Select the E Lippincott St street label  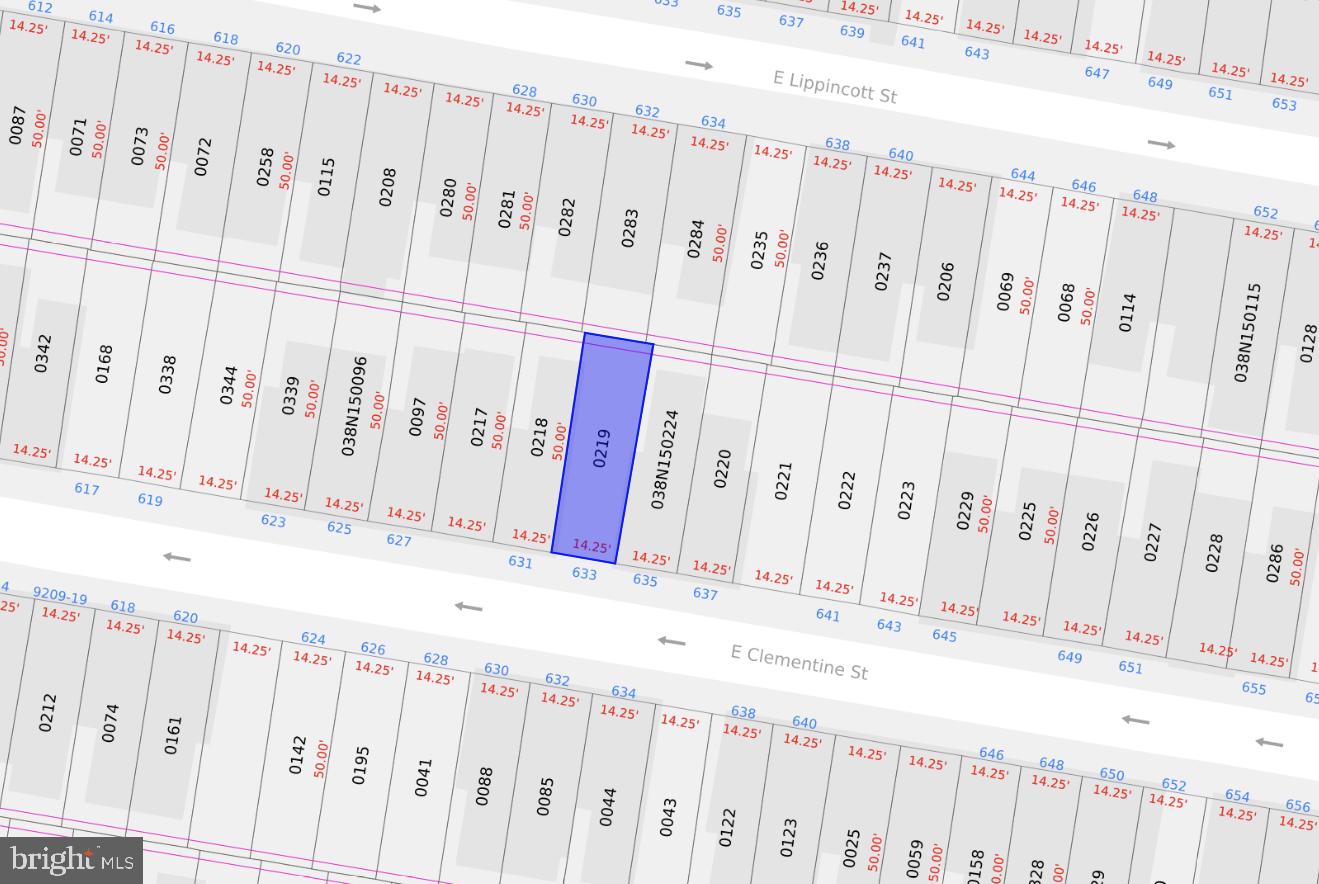(834, 86)
